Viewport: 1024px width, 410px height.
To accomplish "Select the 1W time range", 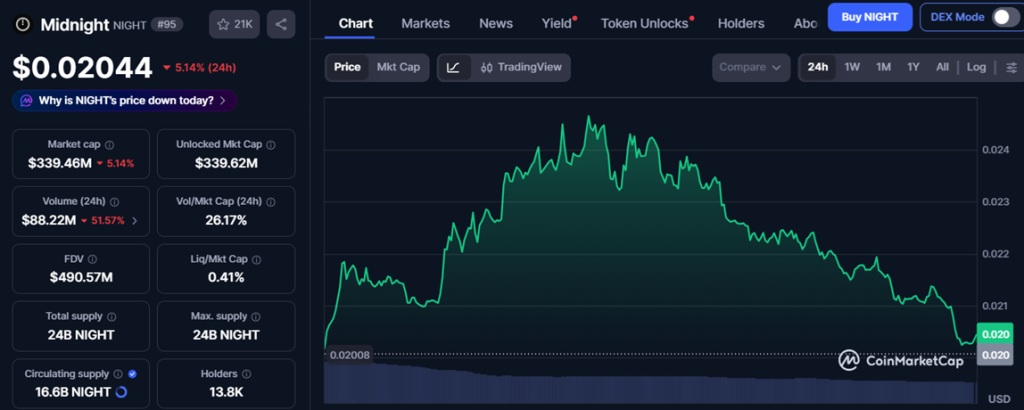I will 852,67.
